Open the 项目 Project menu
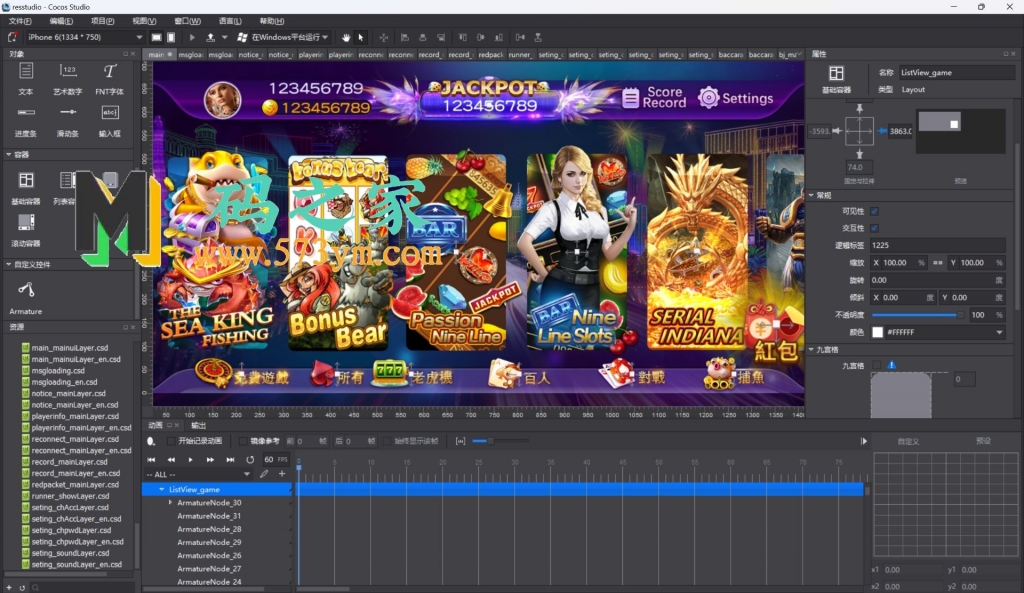This screenshot has width=1024, height=593. 103,21
